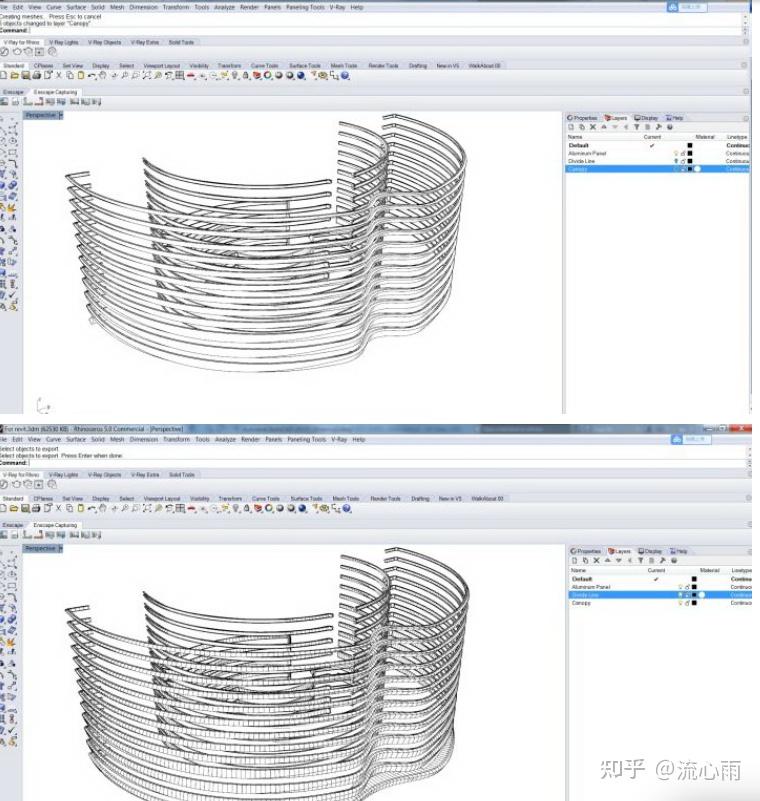Click Paste icon in lower window's toolbar
Screen dimensions: 760x801
click(x=81, y=508)
